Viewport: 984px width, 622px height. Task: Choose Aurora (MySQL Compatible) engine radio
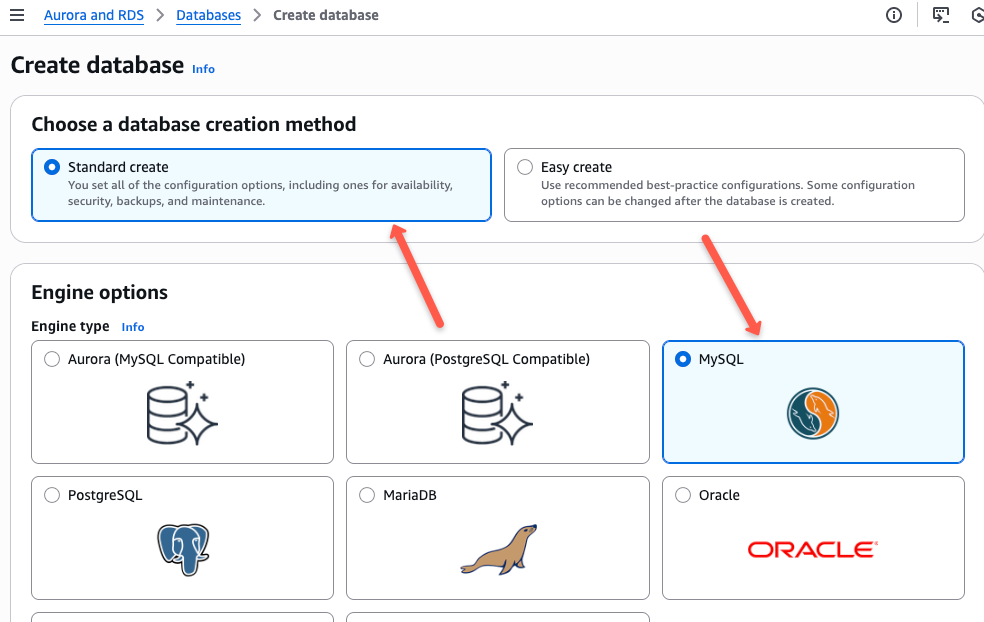[x=52, y=359]
